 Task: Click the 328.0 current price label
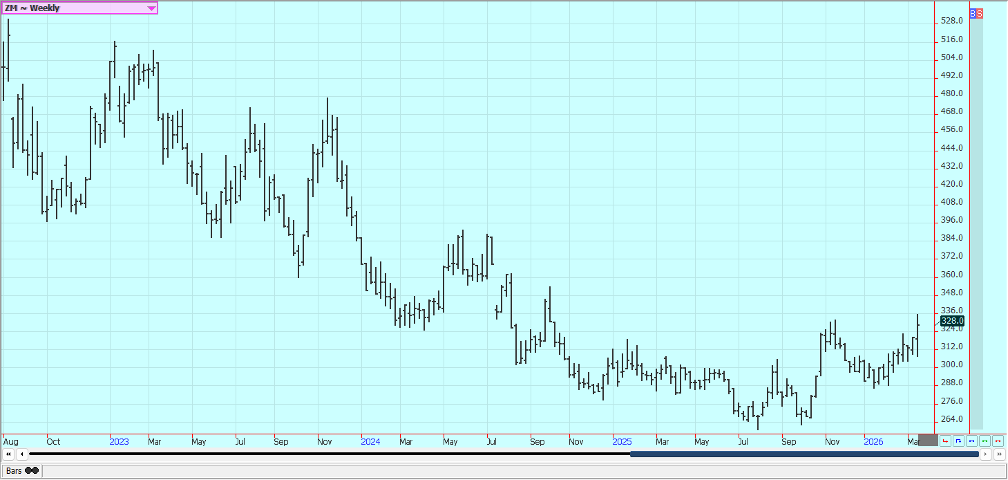click(952, 321)
